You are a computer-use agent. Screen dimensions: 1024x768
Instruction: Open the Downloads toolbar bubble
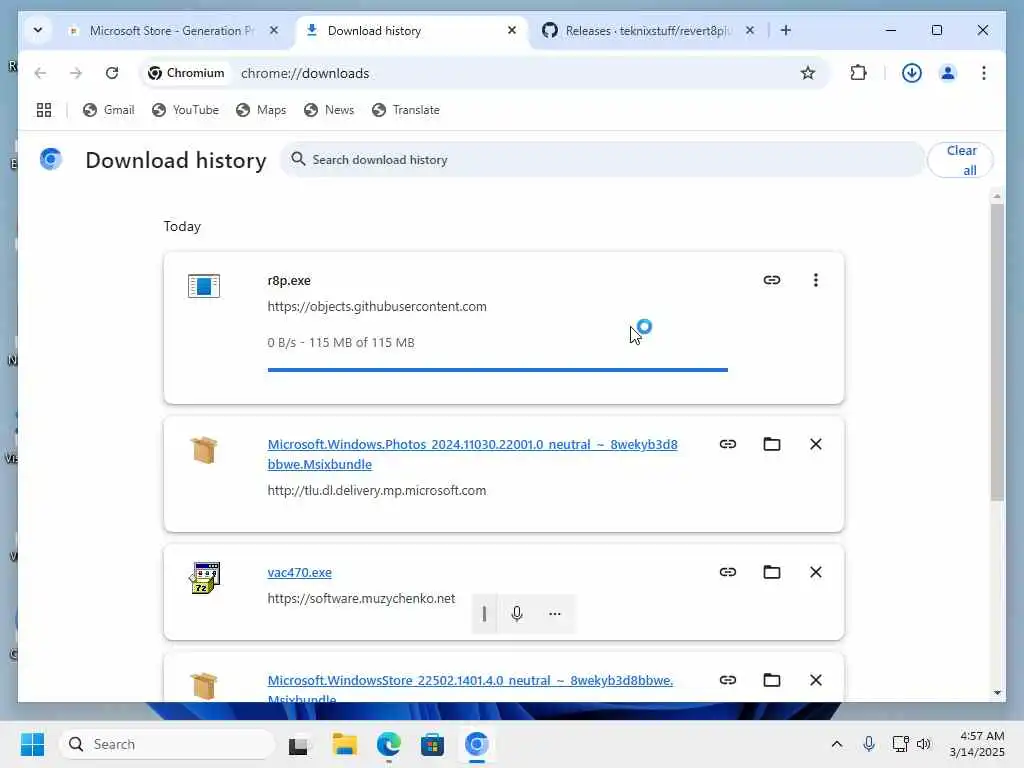[x=912, y=73]
